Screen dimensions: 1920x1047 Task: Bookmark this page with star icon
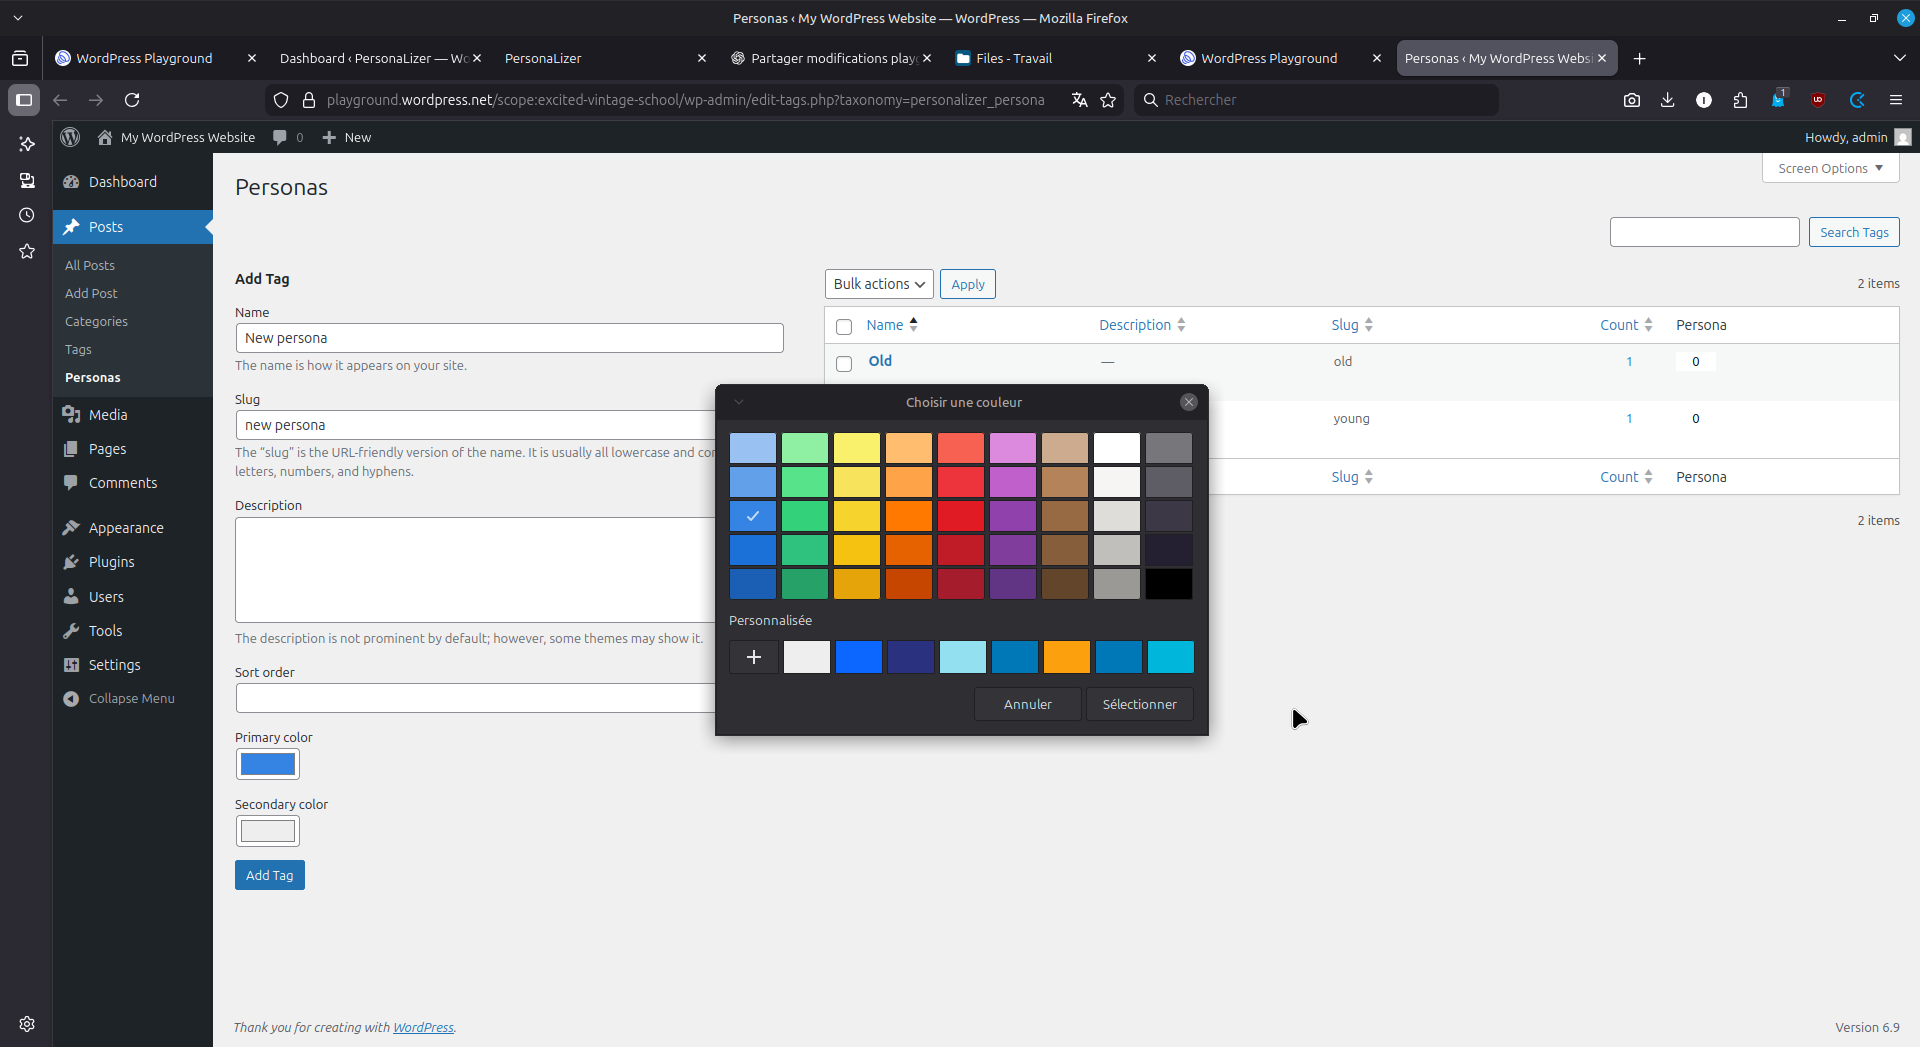tap(1108, 100)
